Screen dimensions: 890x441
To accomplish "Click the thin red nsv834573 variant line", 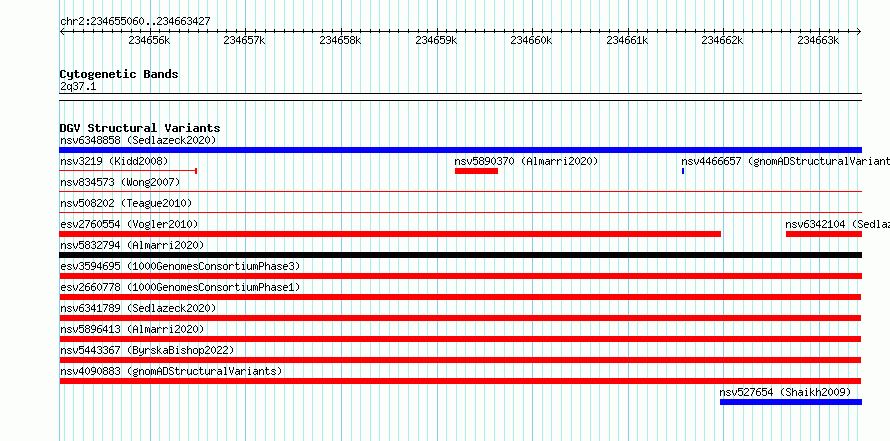I will [x=460, y=192].
